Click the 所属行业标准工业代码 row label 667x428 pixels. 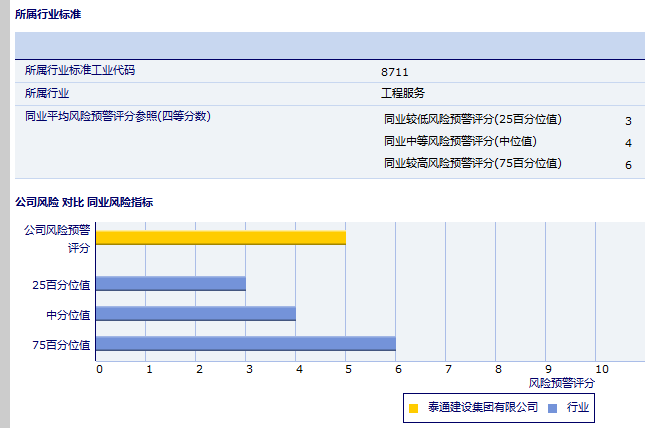[x=80, y=71]
